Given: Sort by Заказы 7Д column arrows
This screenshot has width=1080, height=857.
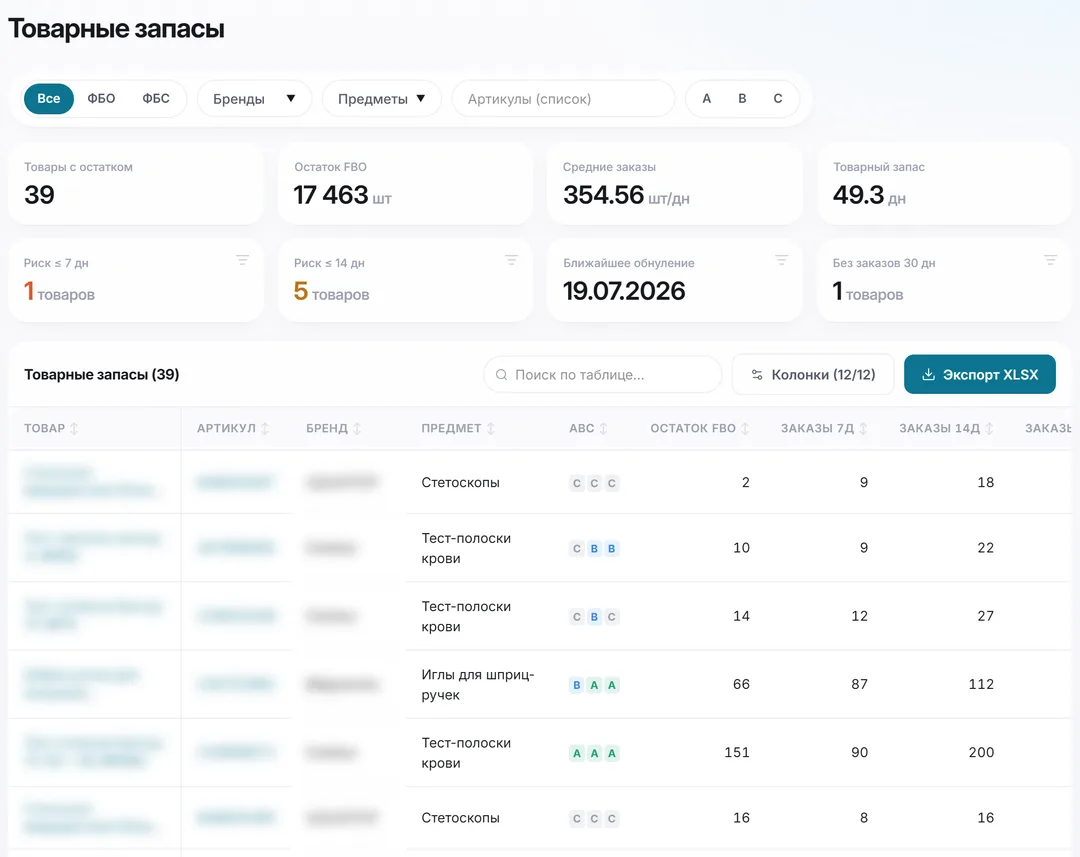Looking at the screenshot, I should [863, 428].
